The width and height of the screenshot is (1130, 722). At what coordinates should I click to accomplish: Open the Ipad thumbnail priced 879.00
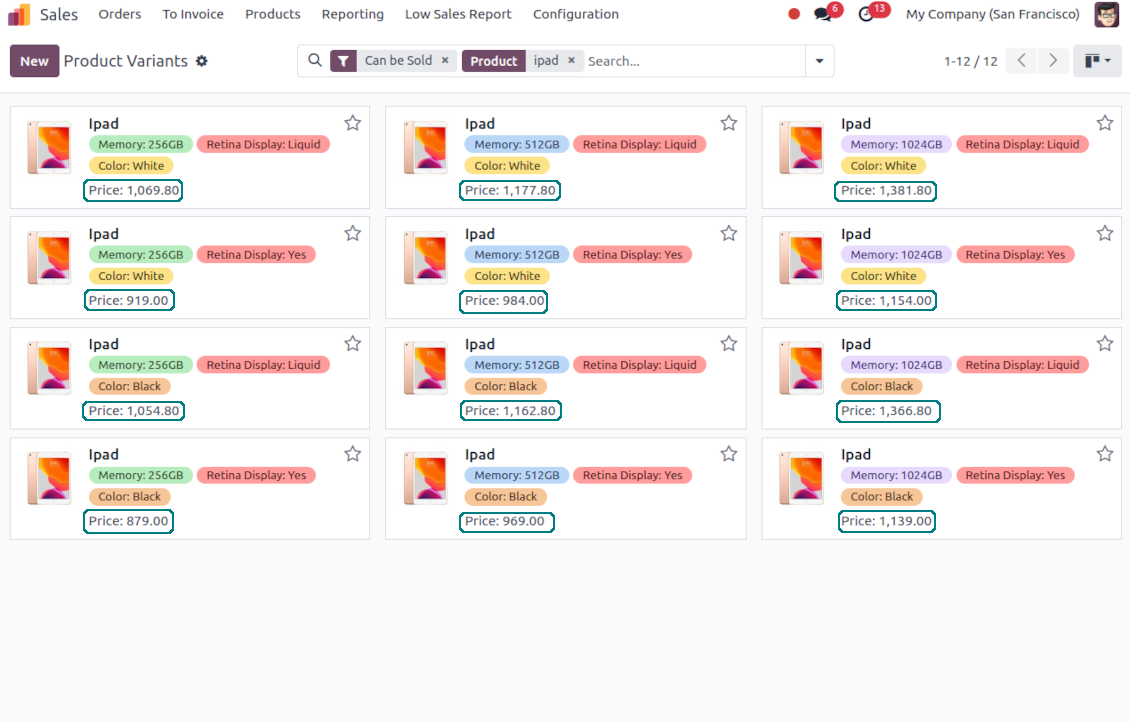coord(49,478)
